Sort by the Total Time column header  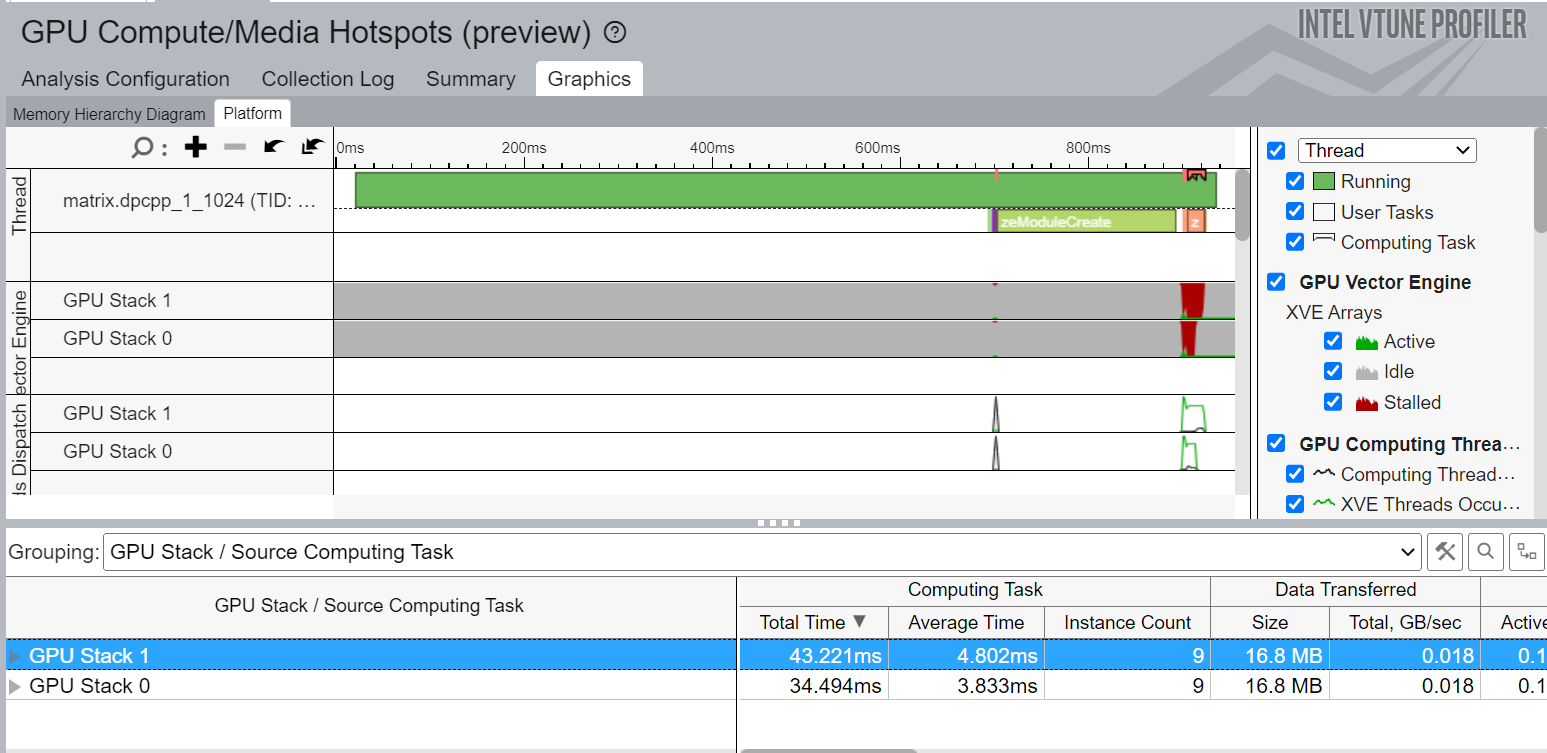(812, 622)
